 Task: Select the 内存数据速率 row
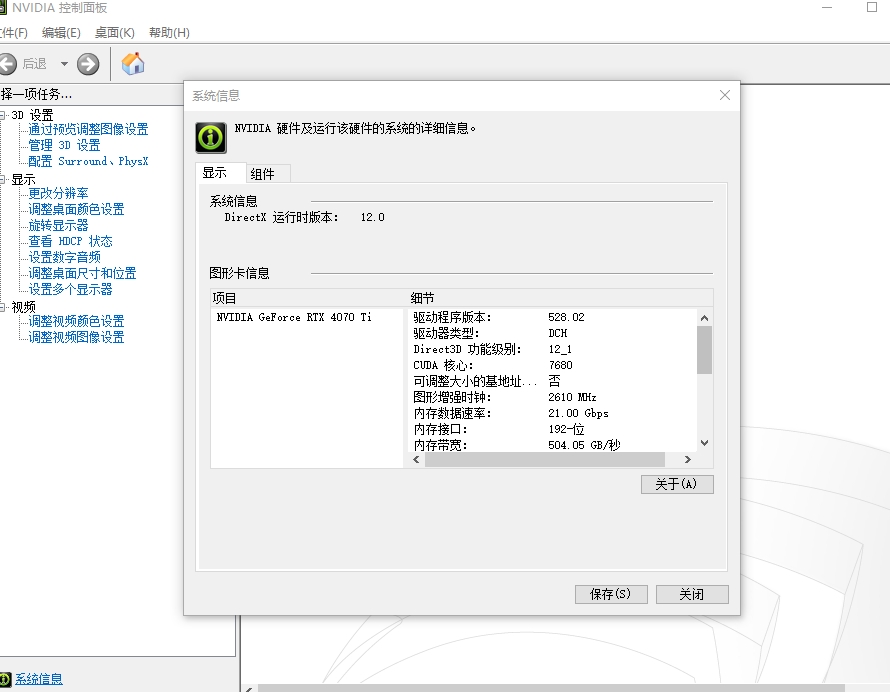point(552,413)
